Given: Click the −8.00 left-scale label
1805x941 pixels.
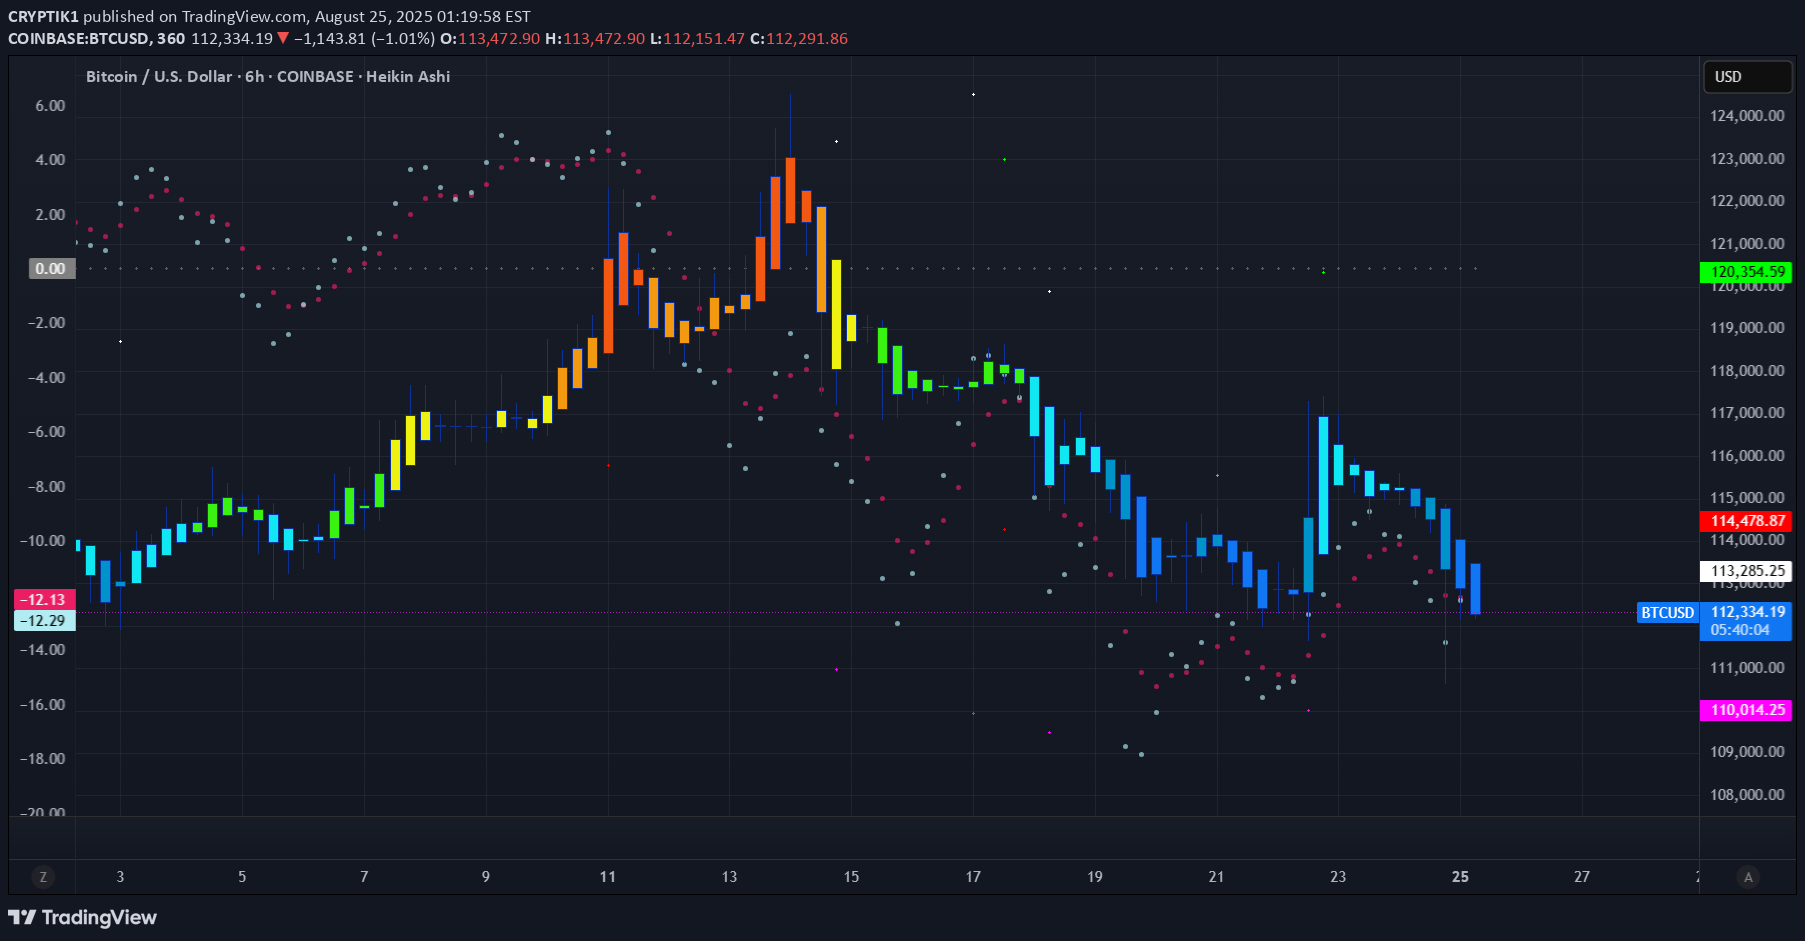Looking at the screenshot, I should coord(46,486).
